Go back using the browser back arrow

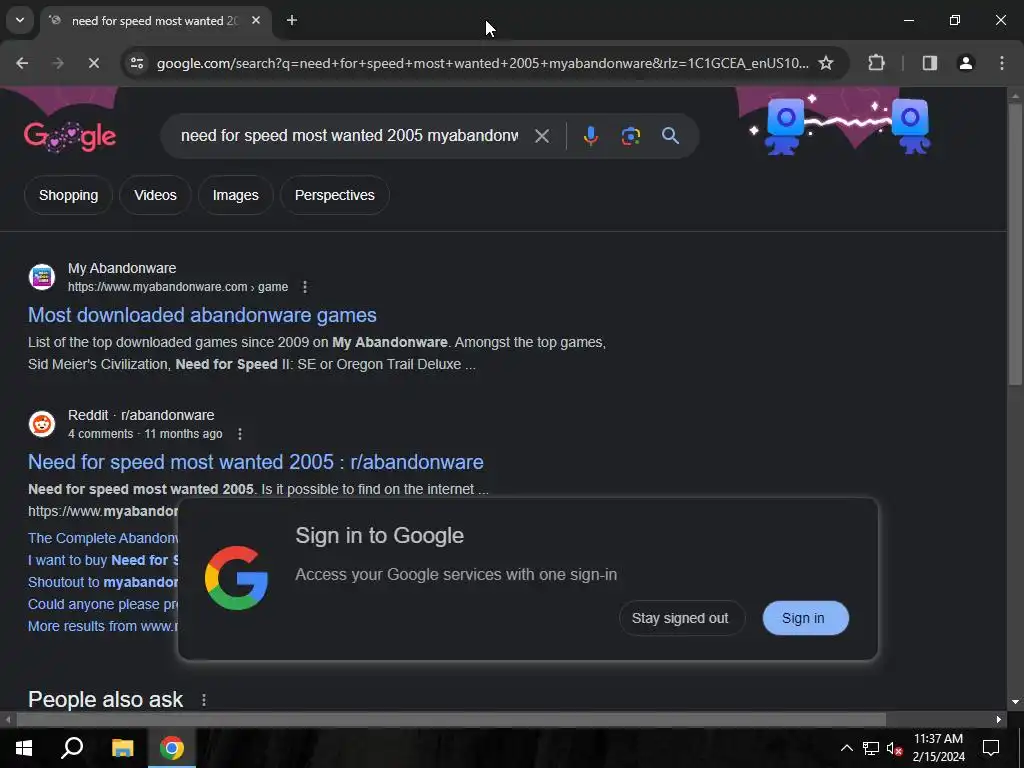coord(22,63)
